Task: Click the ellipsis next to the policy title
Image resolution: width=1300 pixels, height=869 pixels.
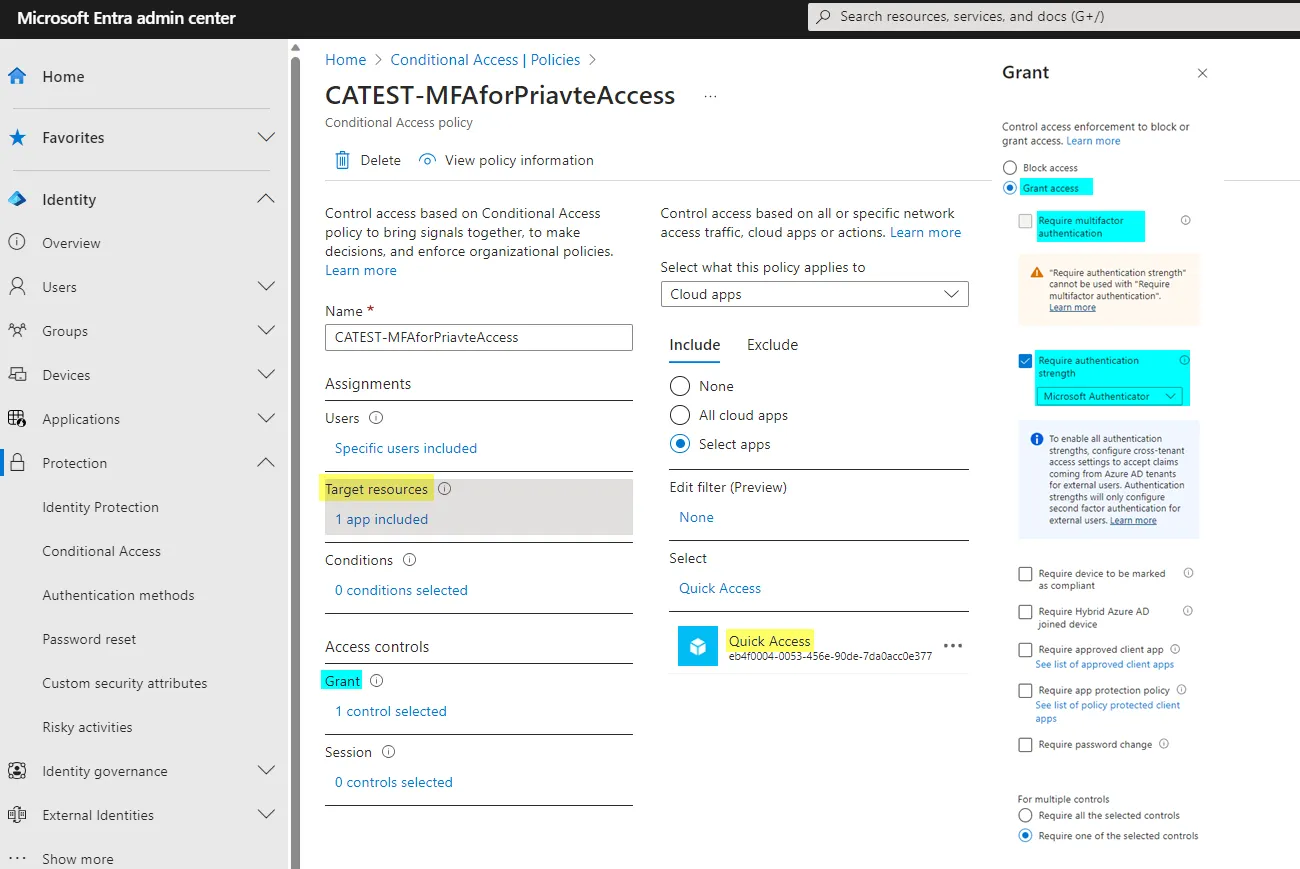Action: [710, 97]
